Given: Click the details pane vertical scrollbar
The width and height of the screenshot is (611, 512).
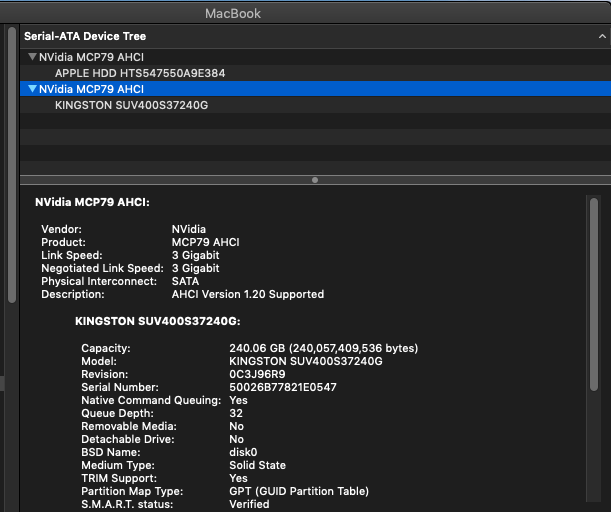Looking at the screenshot, I should click(593, 294).
